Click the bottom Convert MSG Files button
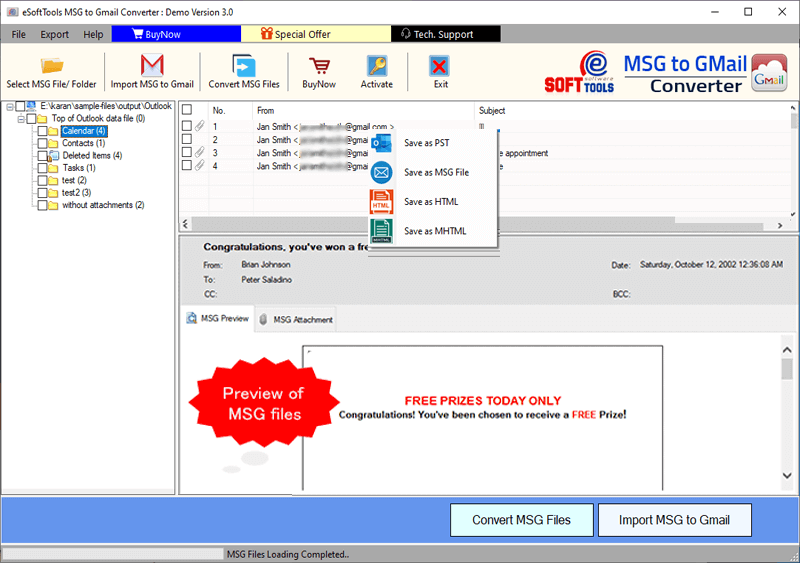 tap(521, 520)
